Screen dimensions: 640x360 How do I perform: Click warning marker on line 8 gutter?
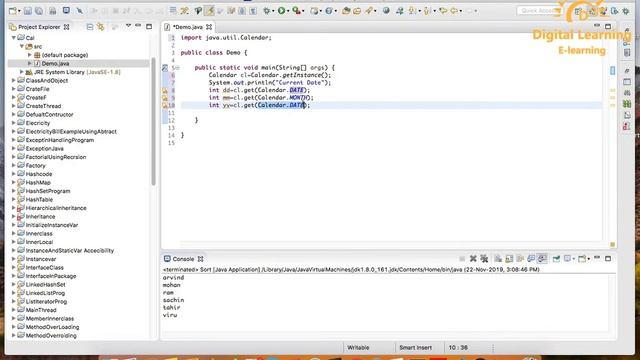click(x=165, y=90)
